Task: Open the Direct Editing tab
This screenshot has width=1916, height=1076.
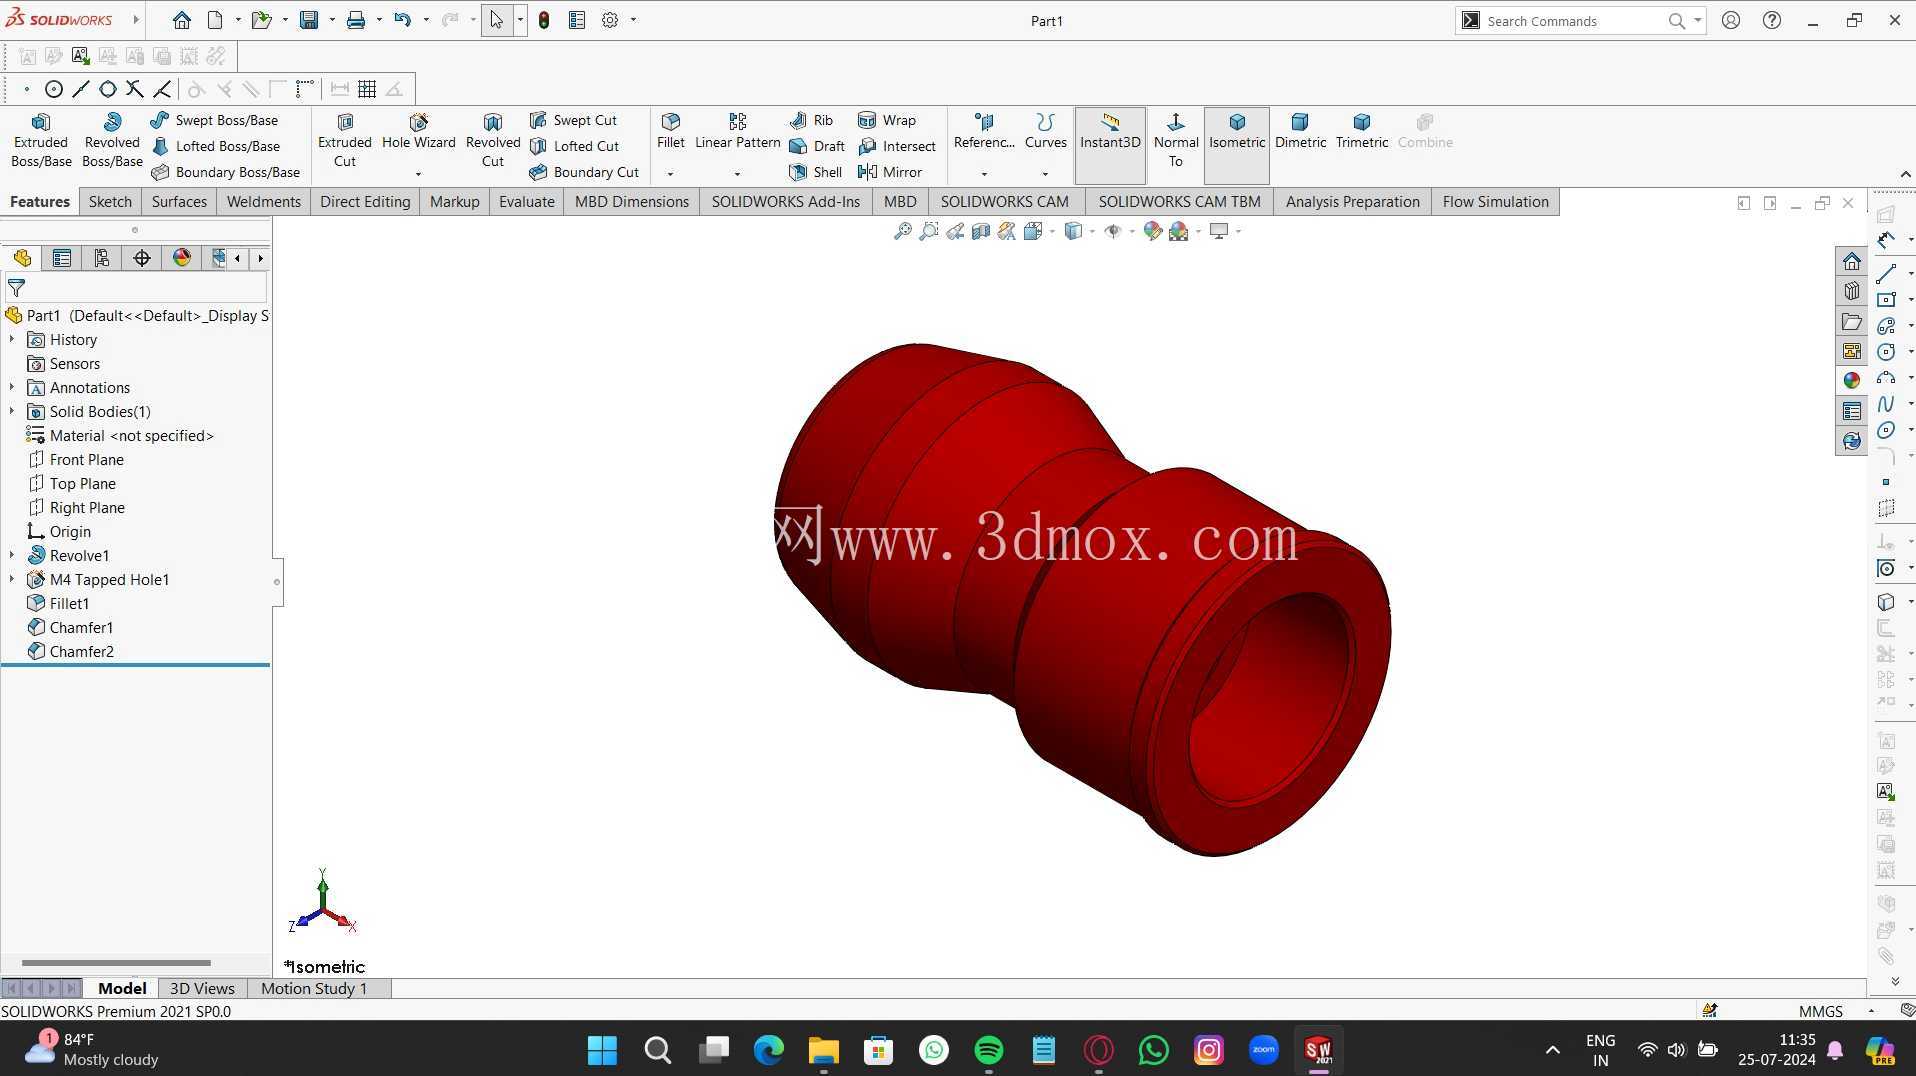Action: tap(365, 201)
